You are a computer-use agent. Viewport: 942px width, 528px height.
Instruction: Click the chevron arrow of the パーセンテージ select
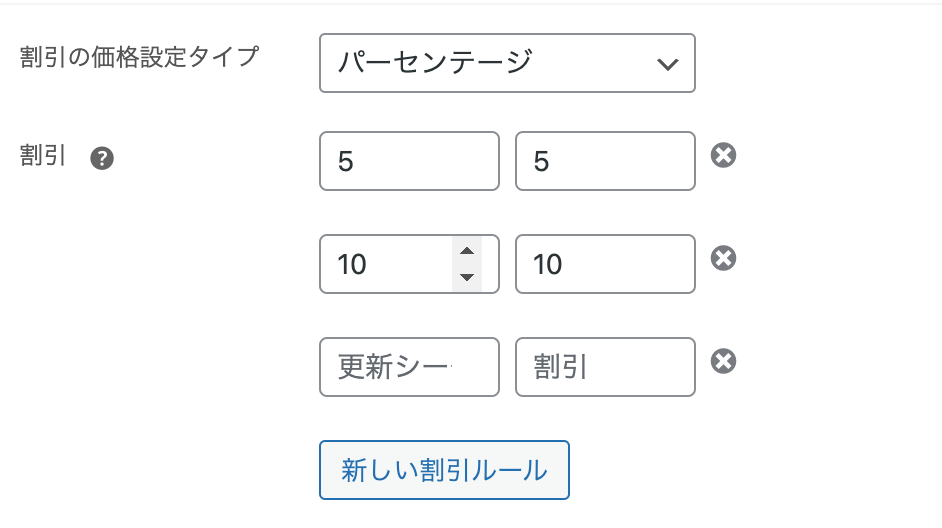667,64
